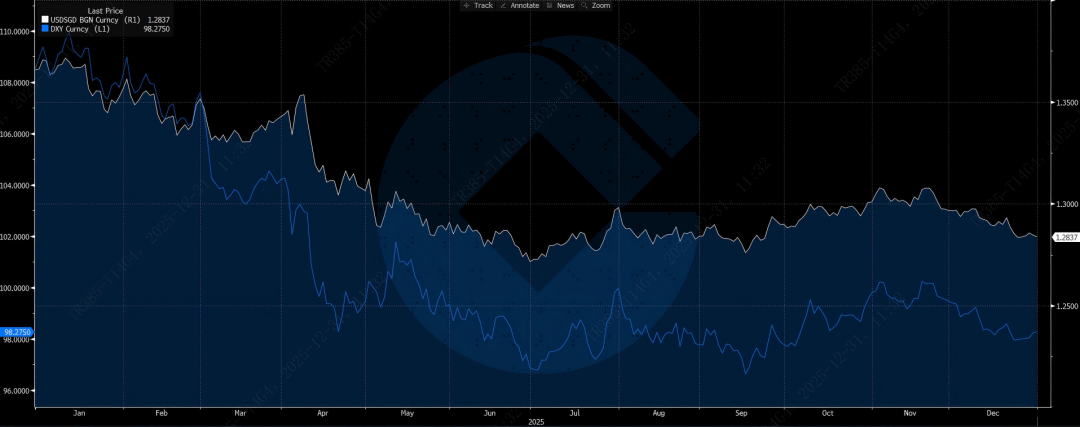Click the 2025 year label below axis
Image resolution: width=1080 pixels, height=427 pixels.
click(538, 421)
